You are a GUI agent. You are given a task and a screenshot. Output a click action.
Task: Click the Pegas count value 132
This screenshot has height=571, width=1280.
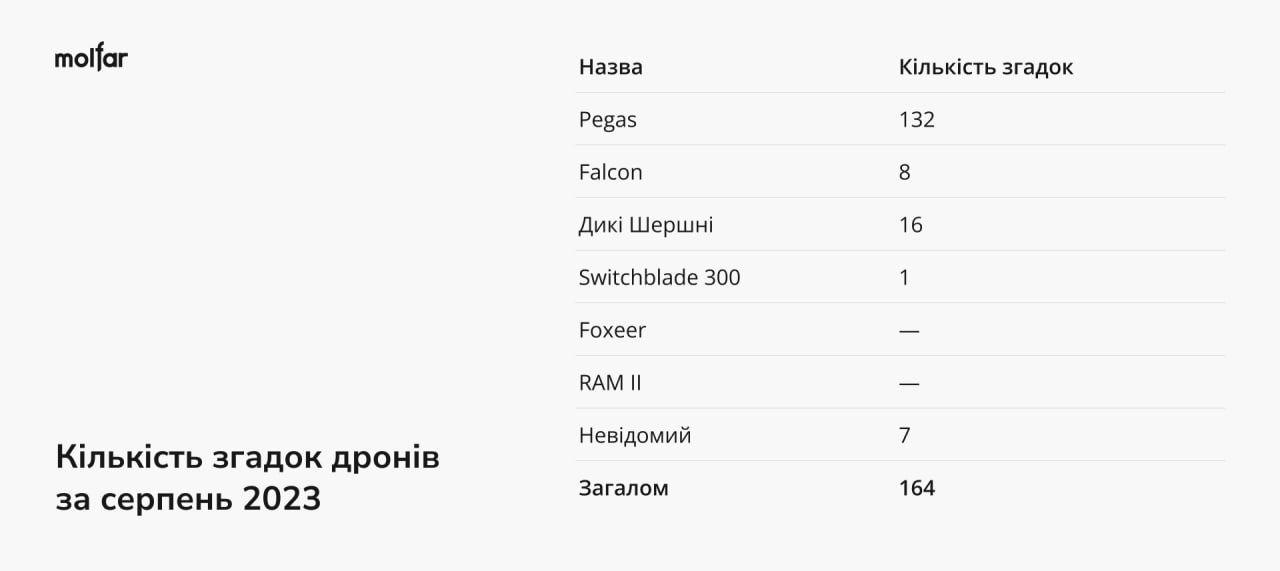(916, 120)
